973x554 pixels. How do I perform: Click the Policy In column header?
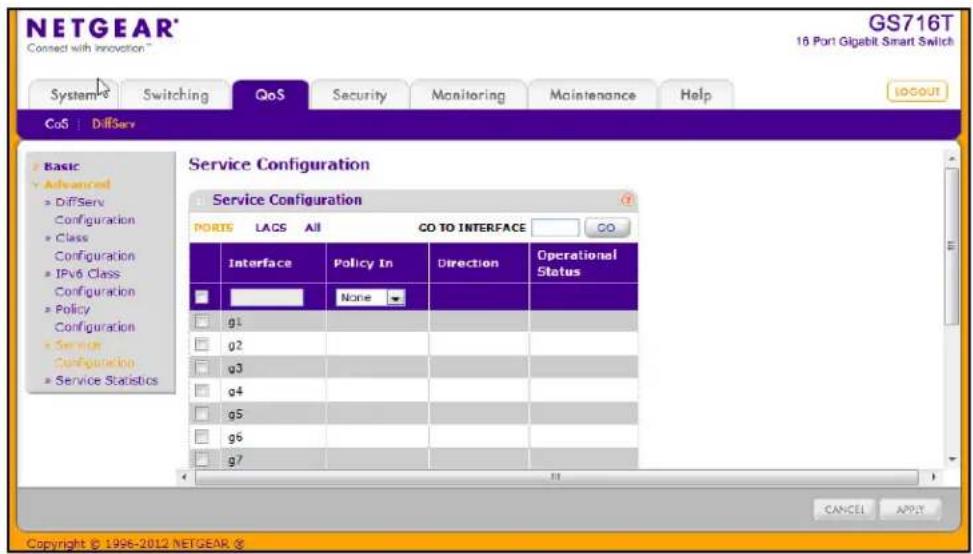[x=363, y=263]
